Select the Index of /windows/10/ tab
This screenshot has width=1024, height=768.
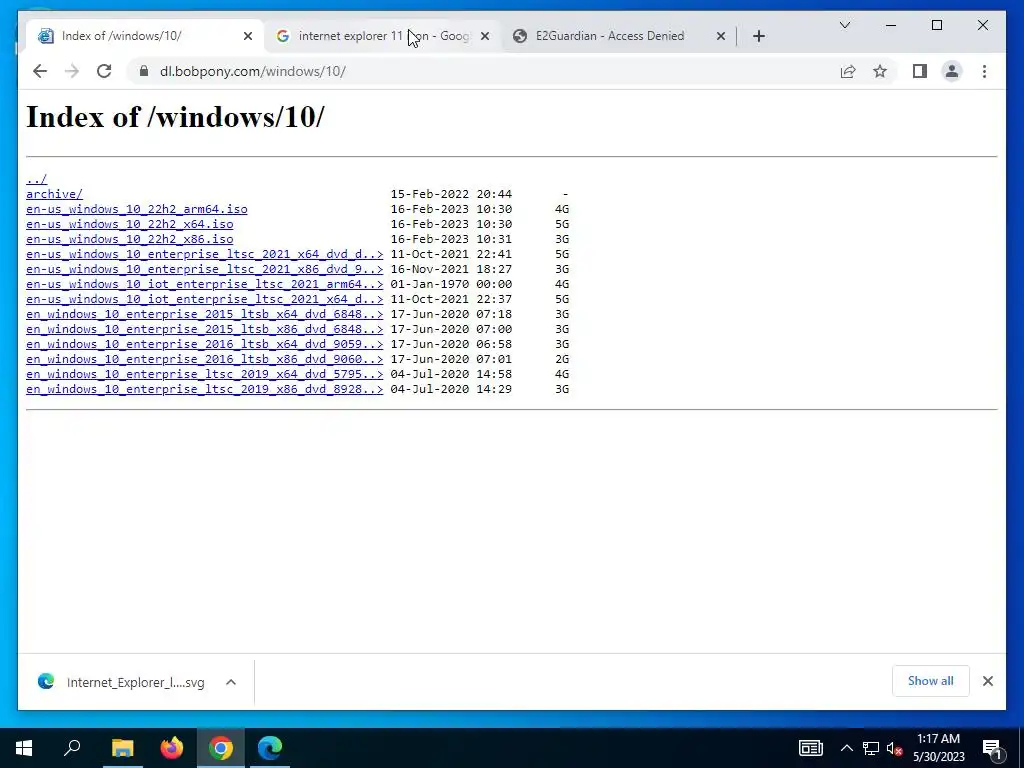coord(145,36)
